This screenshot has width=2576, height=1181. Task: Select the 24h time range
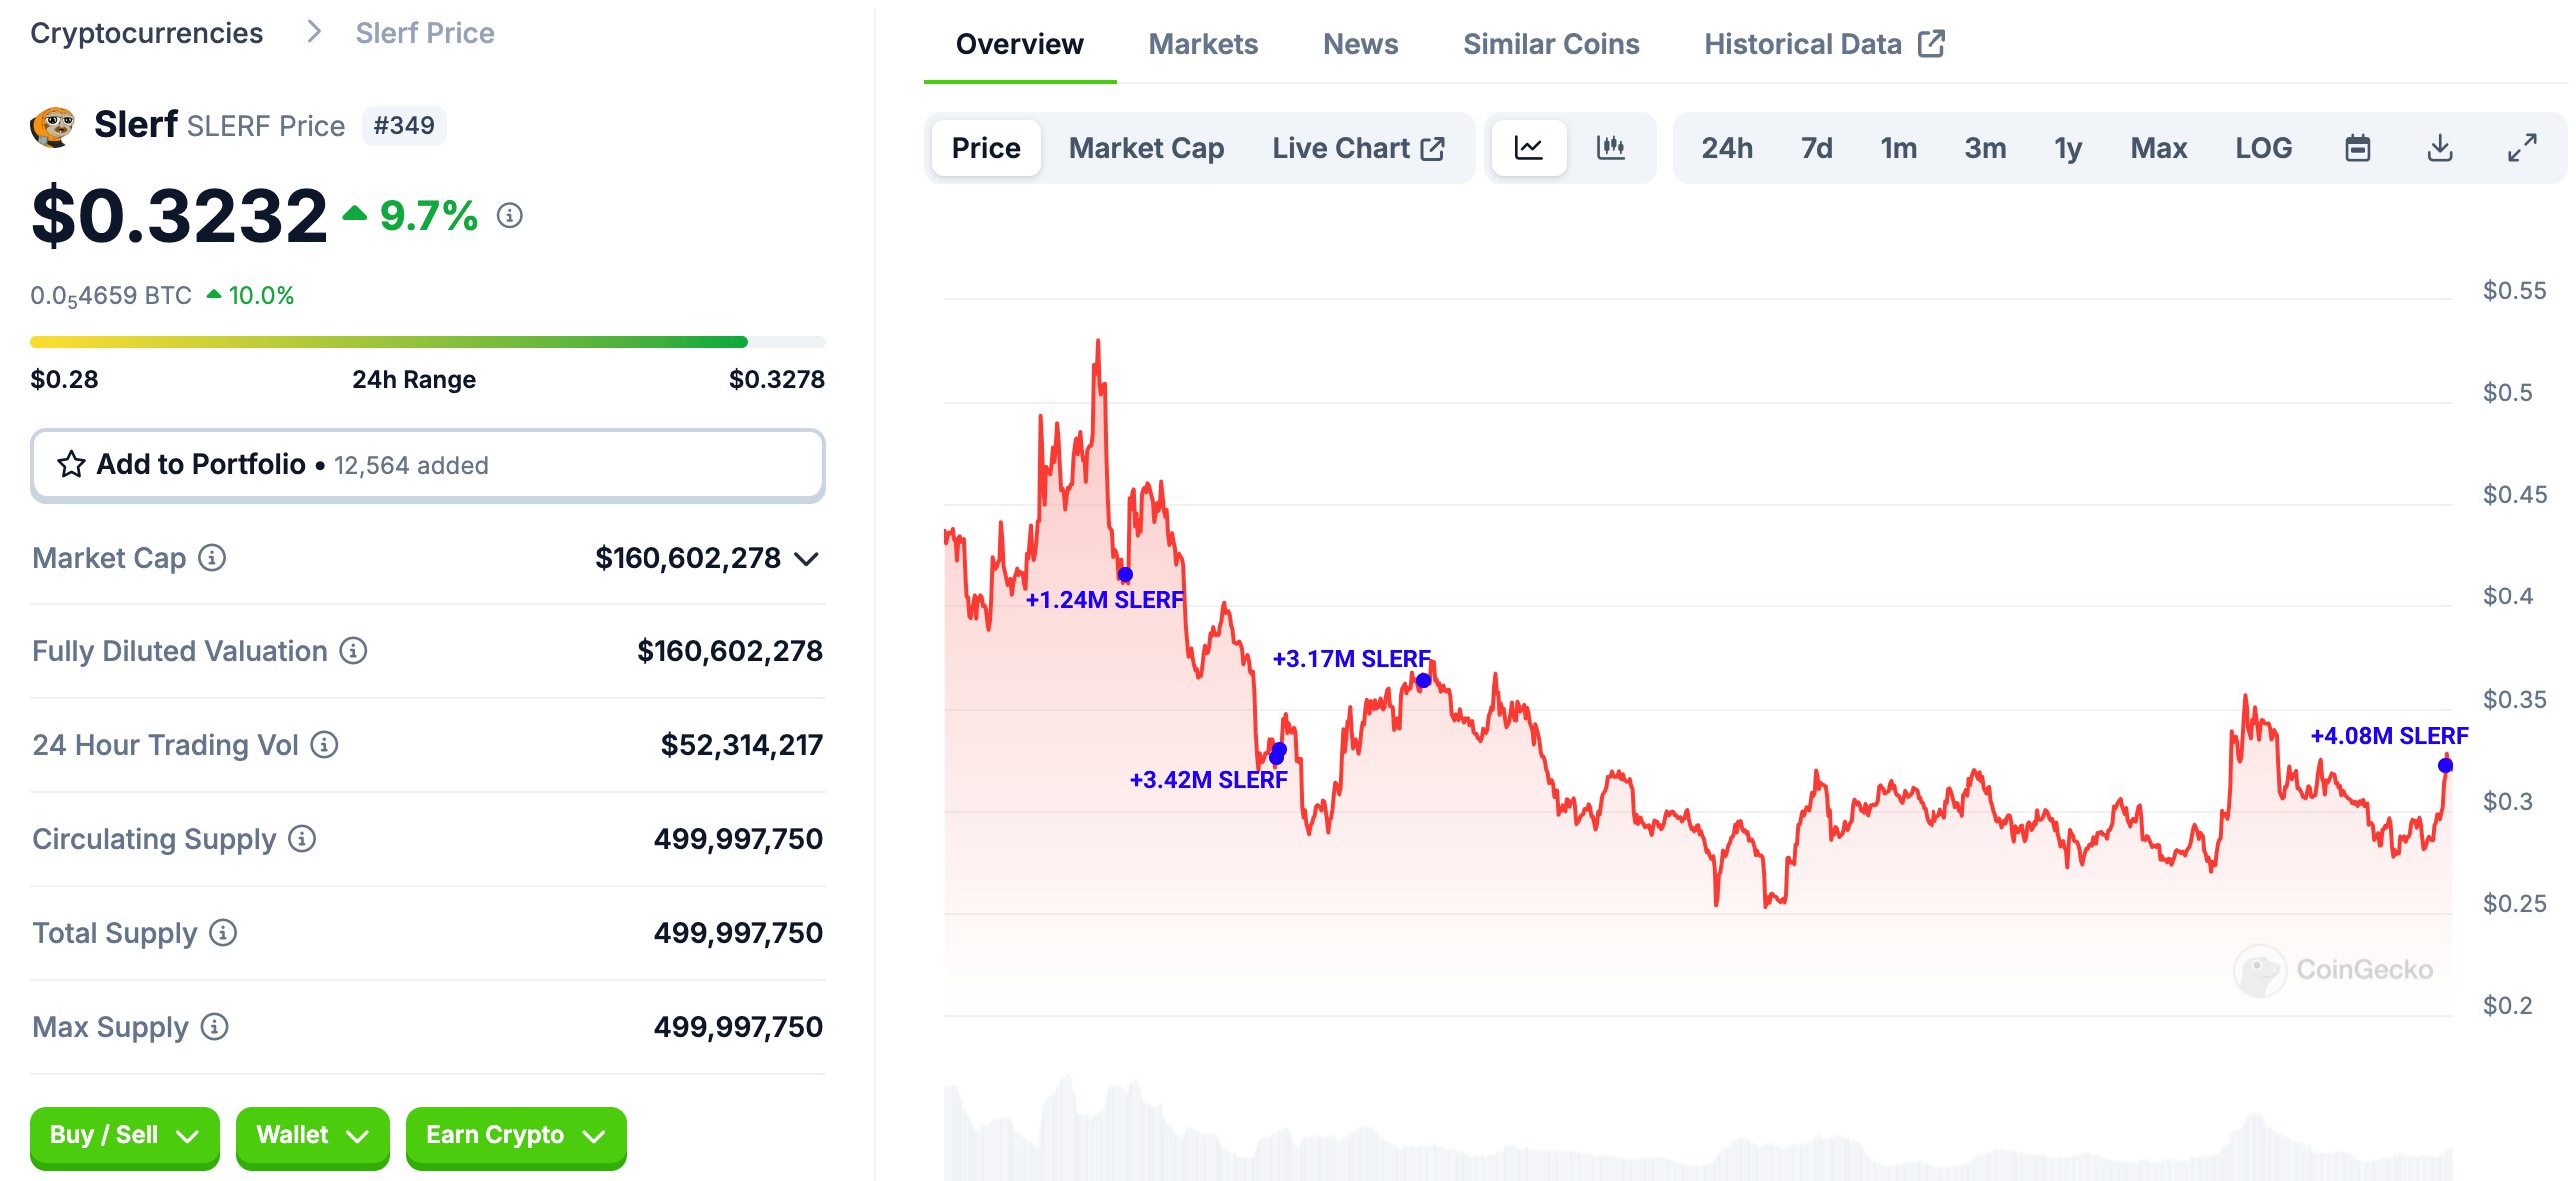[x=1726, y=148]
